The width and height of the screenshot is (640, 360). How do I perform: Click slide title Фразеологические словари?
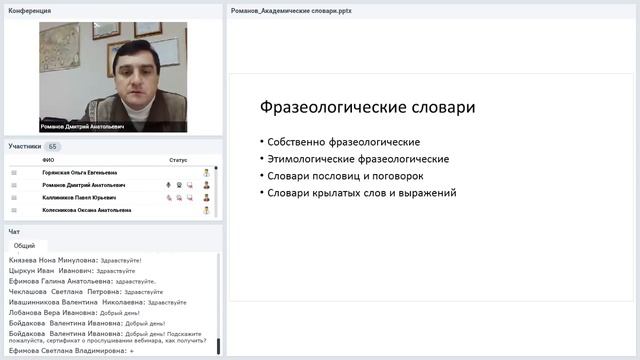pyautogui.click(x=367, y=107)
